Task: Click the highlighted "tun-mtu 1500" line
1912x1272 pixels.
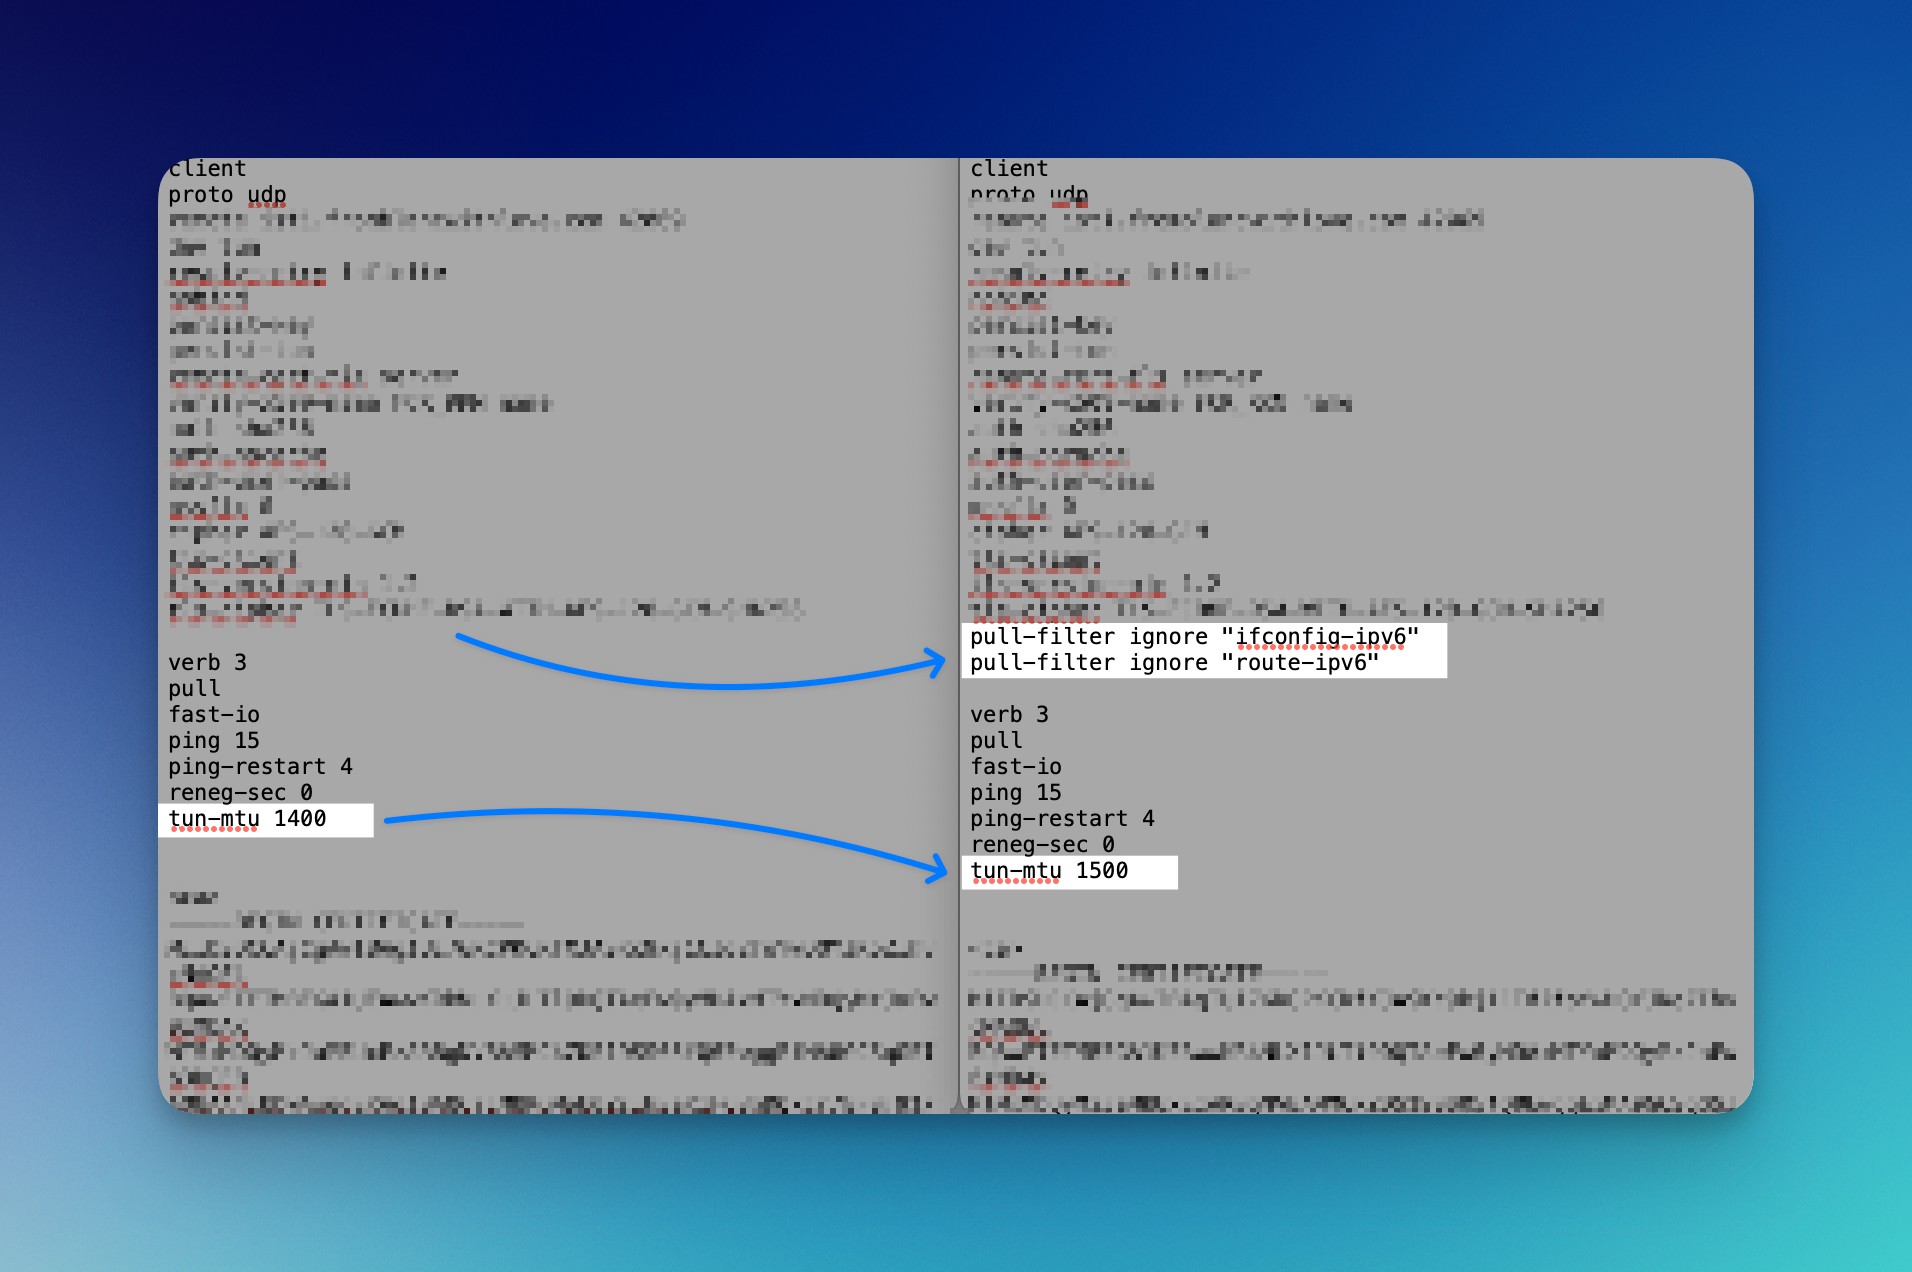Action: pyautogui.click(x=1049, y=871)
